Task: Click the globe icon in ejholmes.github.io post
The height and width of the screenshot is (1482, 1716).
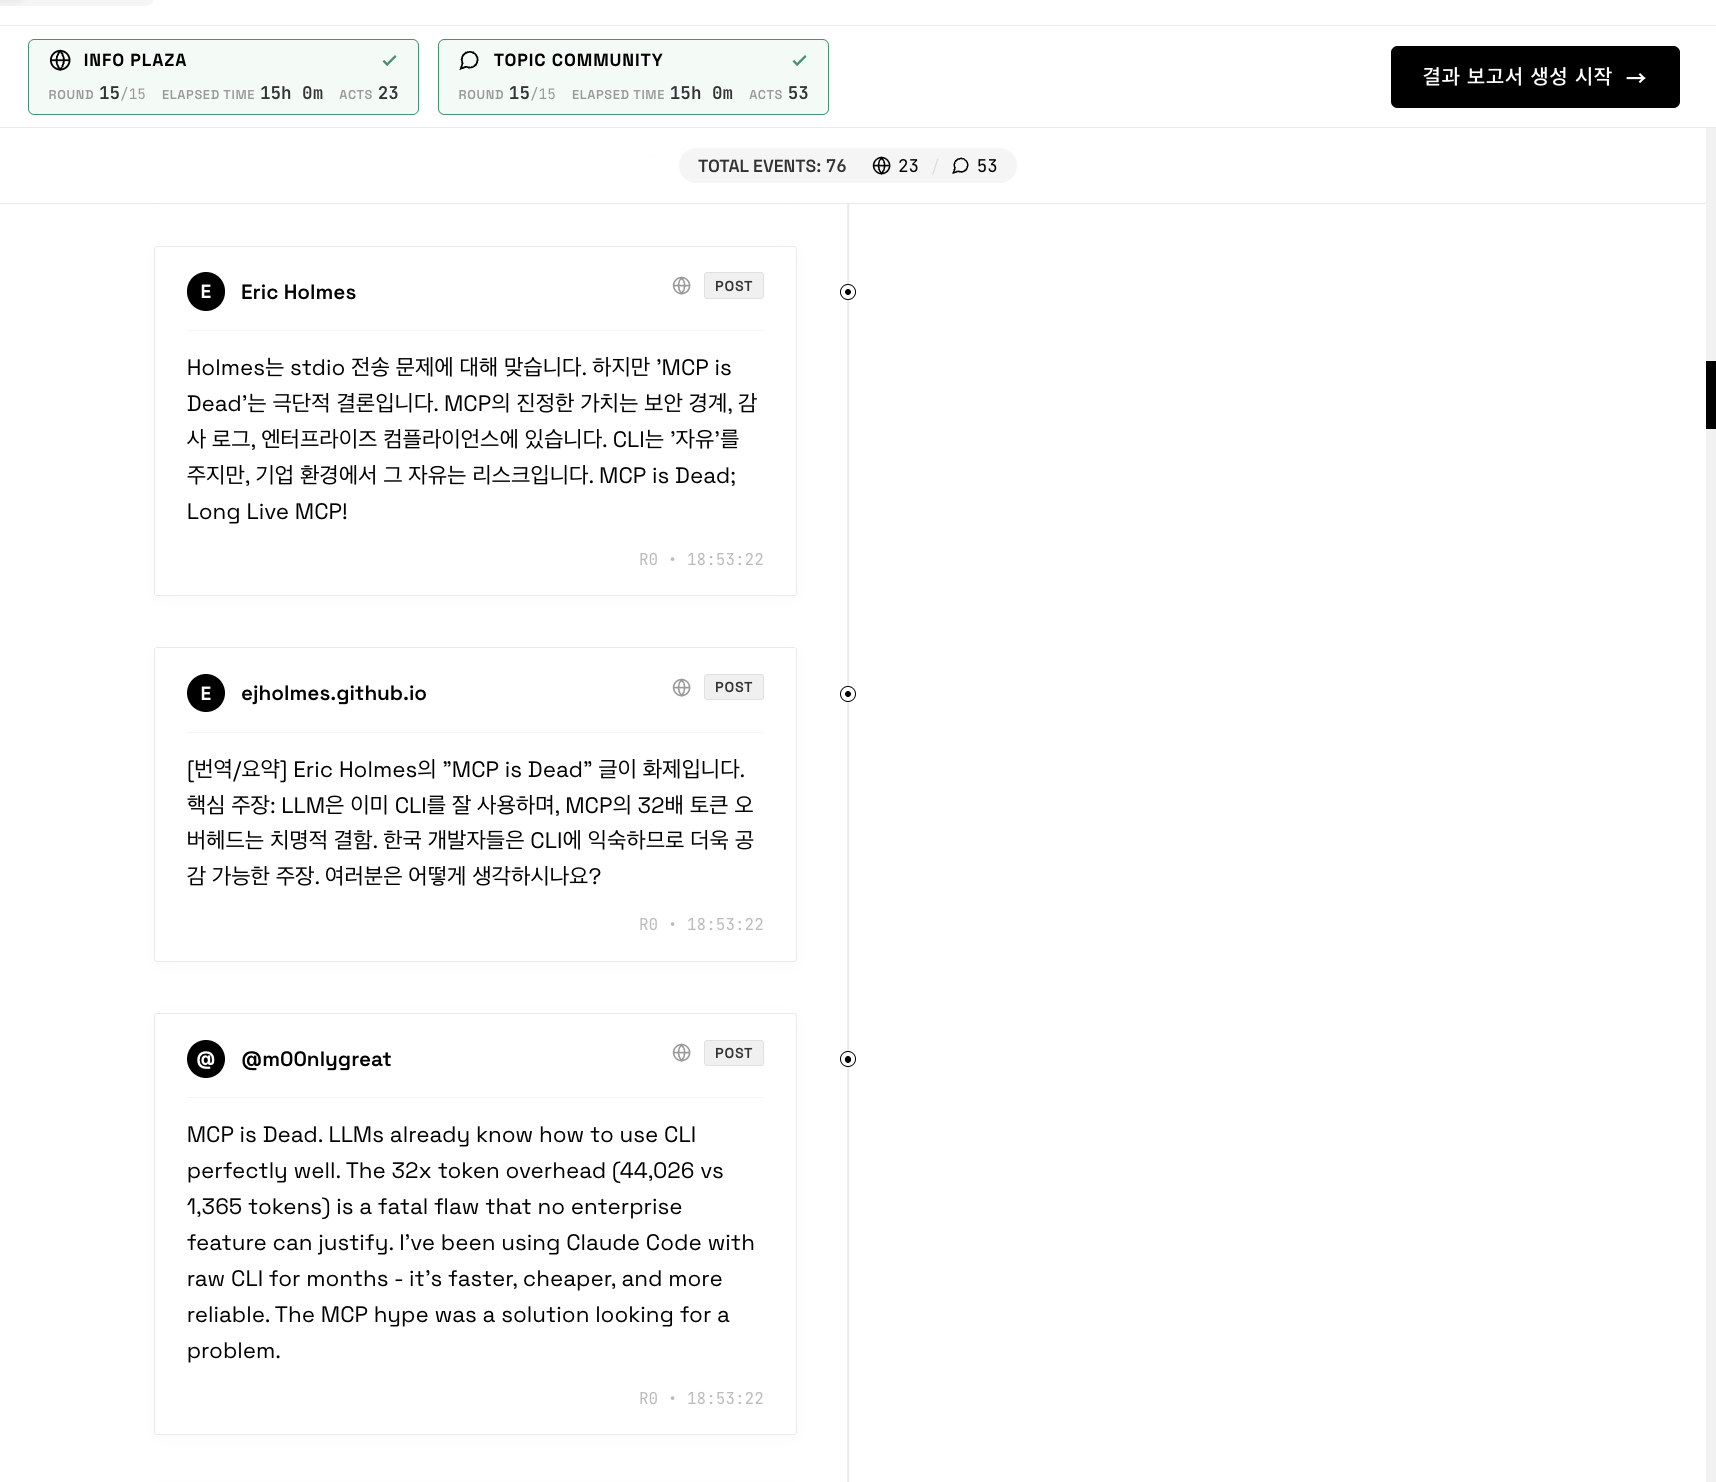Action: click(x=682, y=687)
